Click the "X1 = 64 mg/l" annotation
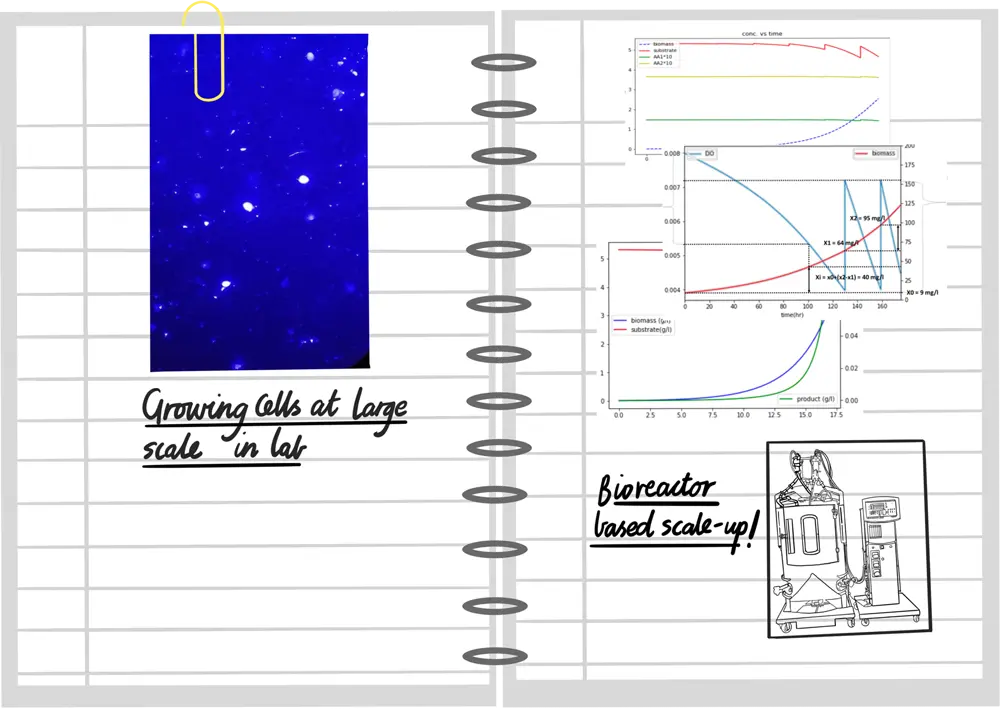This screenshot has width=1000, height=709. (841, 243)
